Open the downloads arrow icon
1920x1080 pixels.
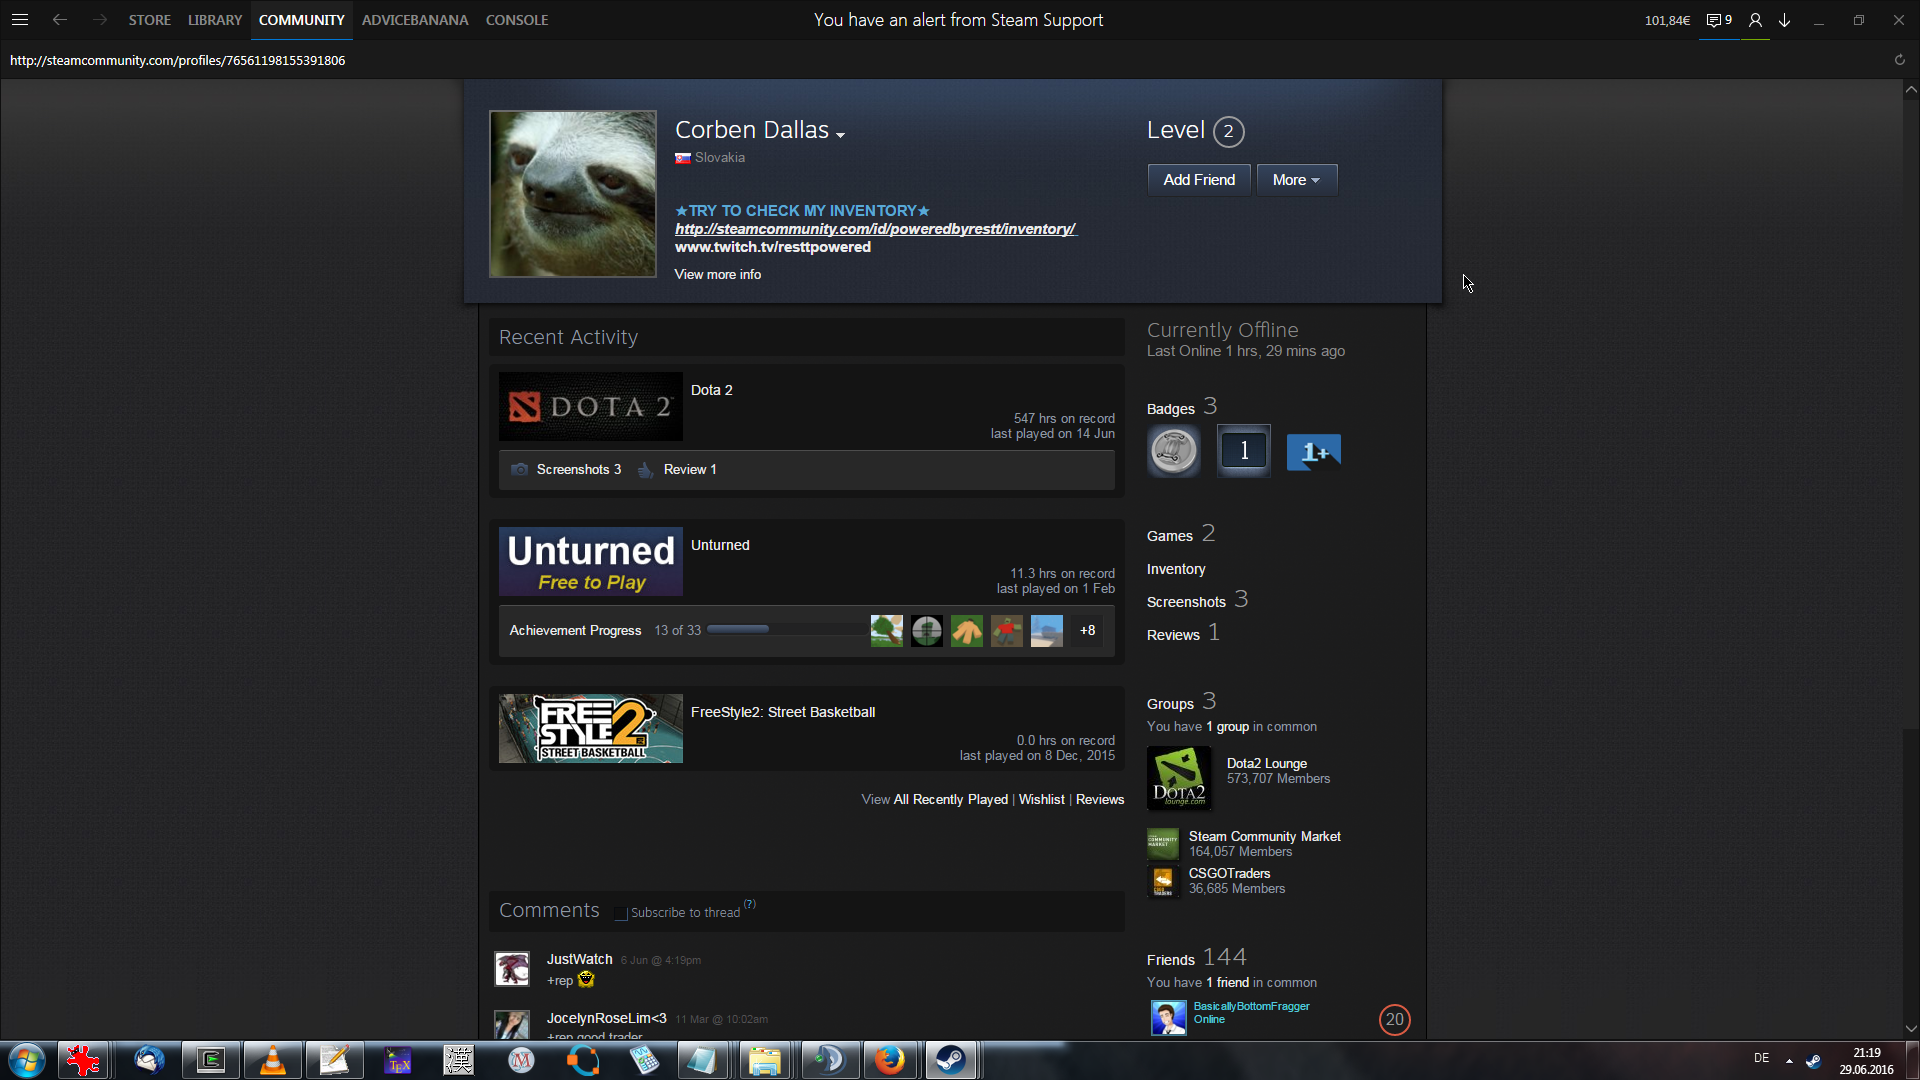(1785, 20)
